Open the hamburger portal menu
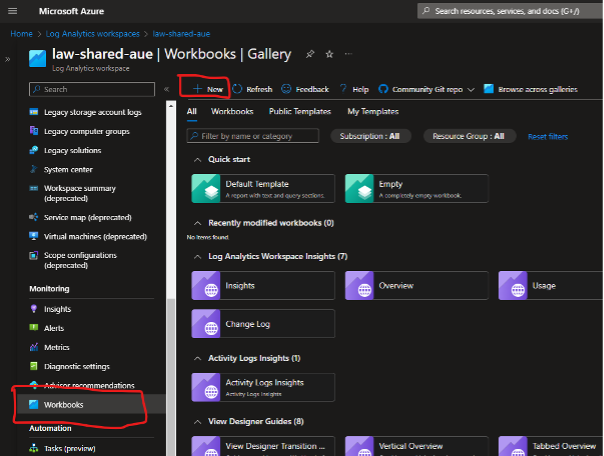Image resolution: width=604 pixels, height=456 pixels. click(x=13, y=11)
